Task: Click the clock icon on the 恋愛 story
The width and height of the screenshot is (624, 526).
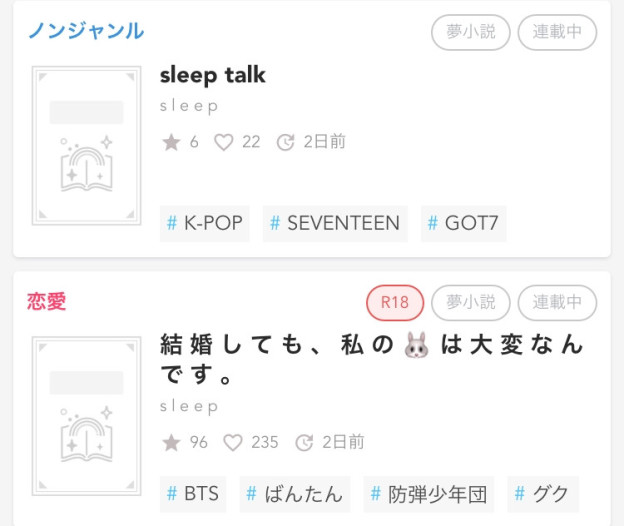Action: click(304, 442)
